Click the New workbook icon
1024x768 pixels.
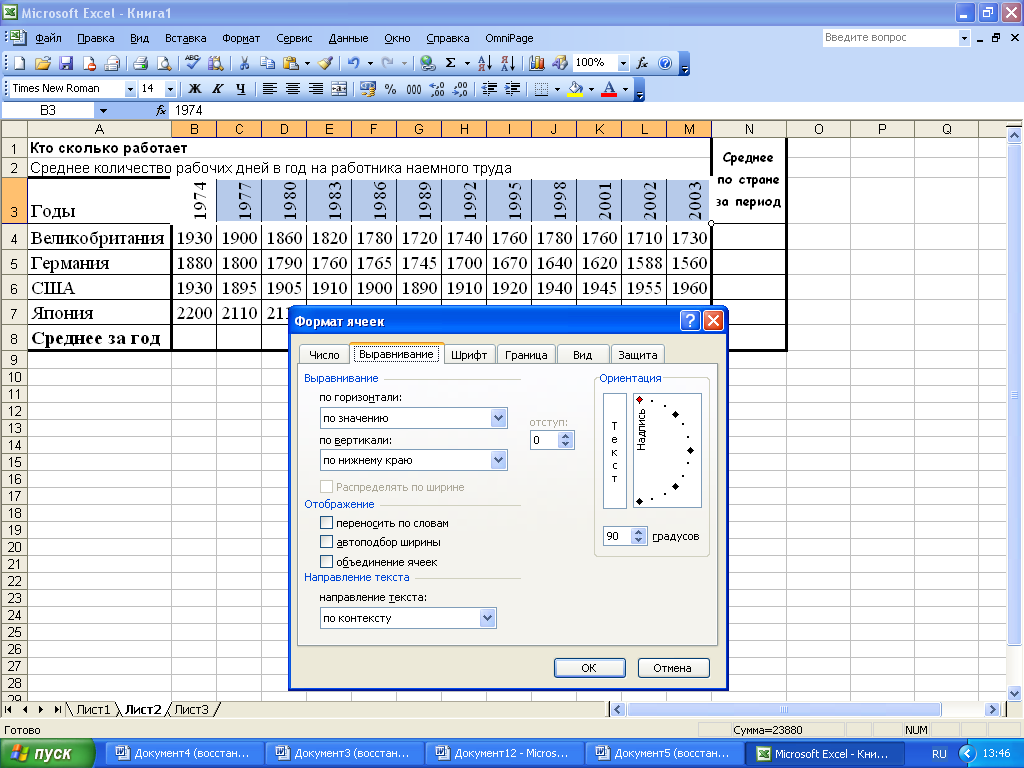point(20,63)
